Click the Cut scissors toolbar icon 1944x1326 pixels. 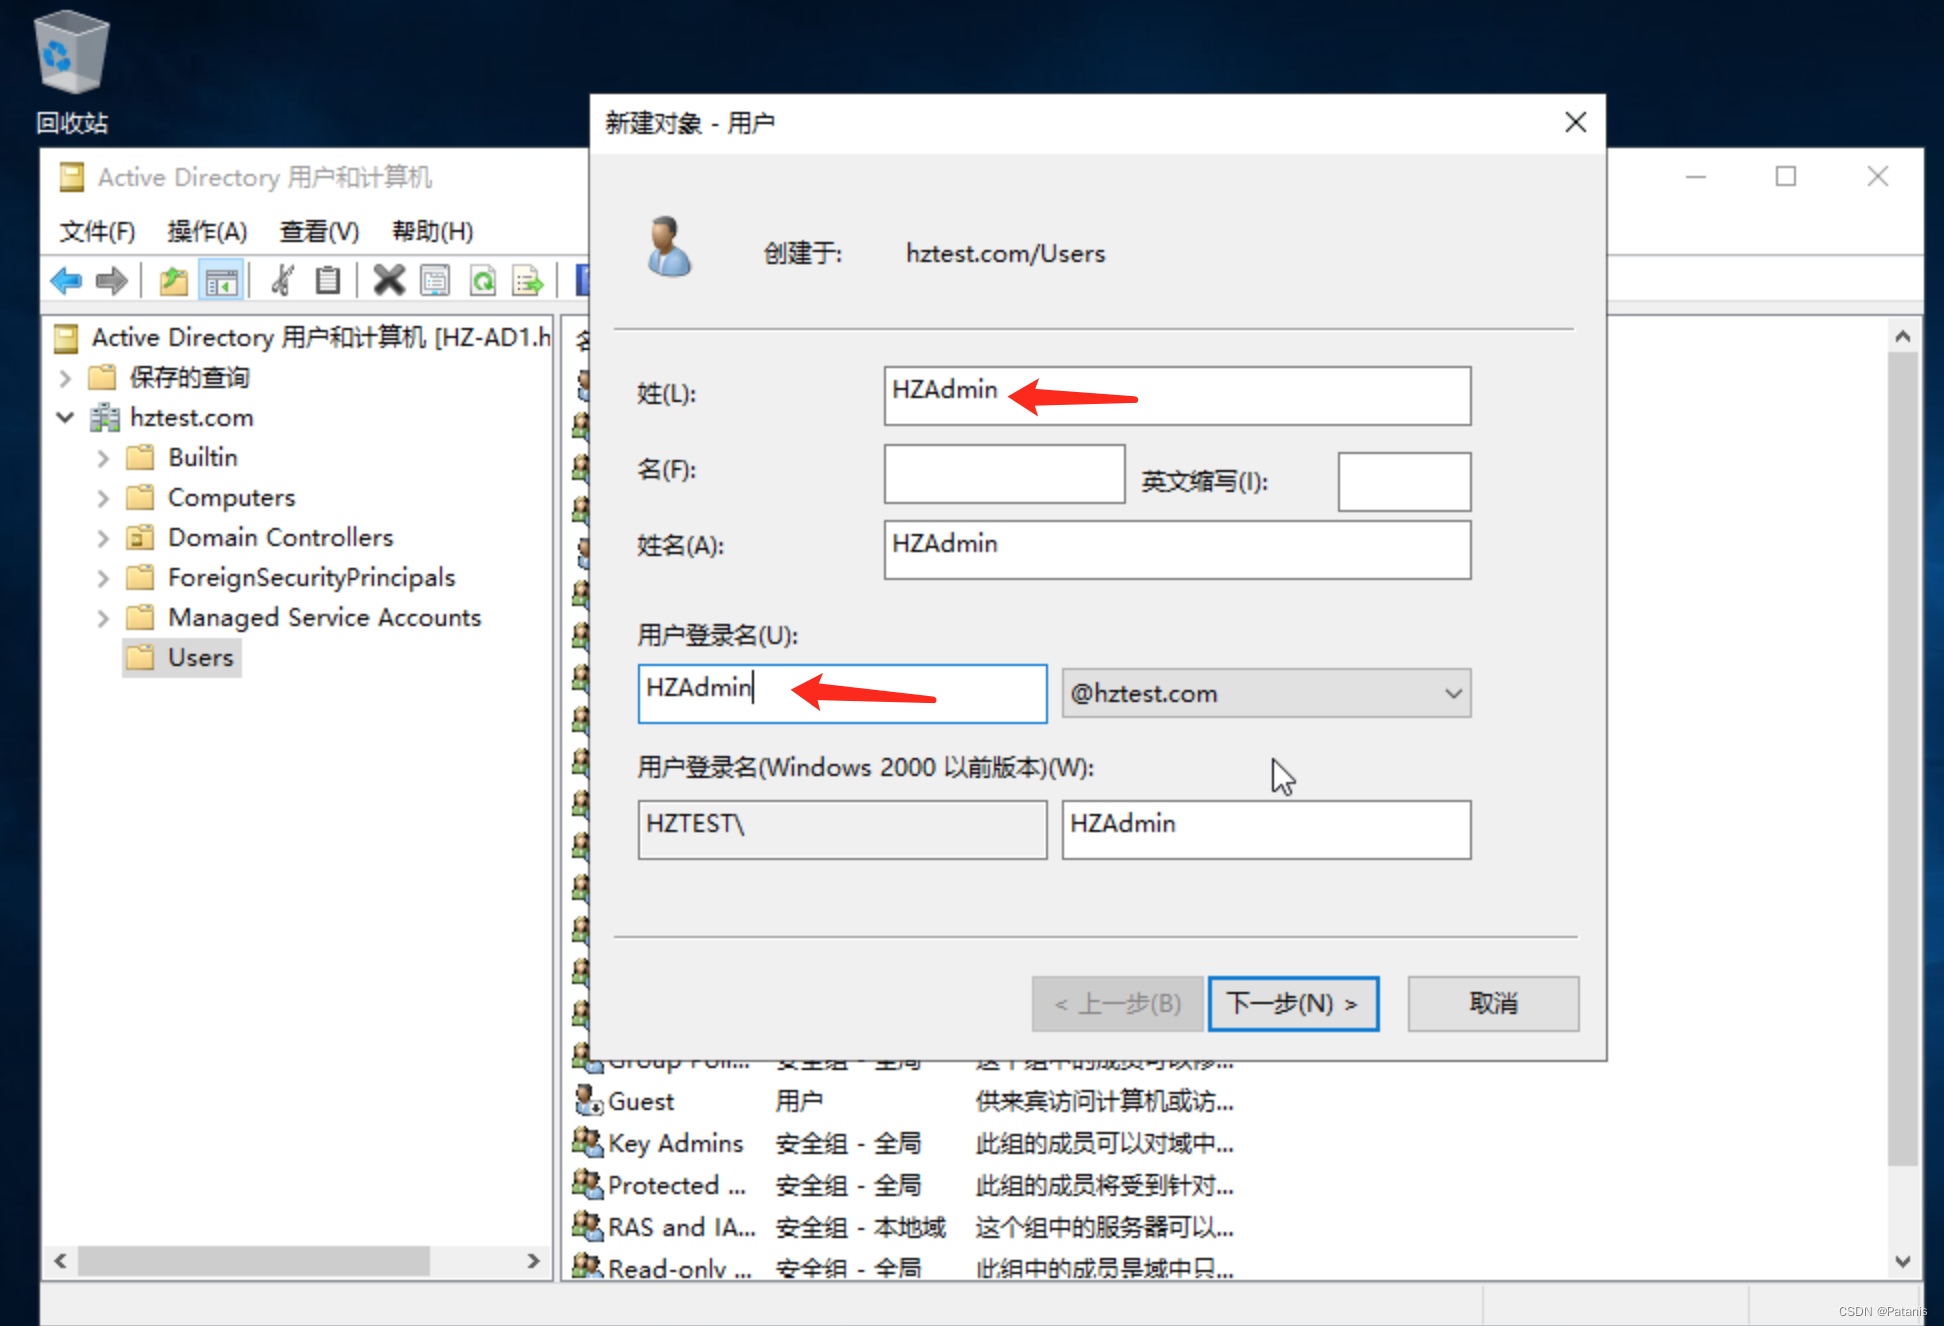284,281
